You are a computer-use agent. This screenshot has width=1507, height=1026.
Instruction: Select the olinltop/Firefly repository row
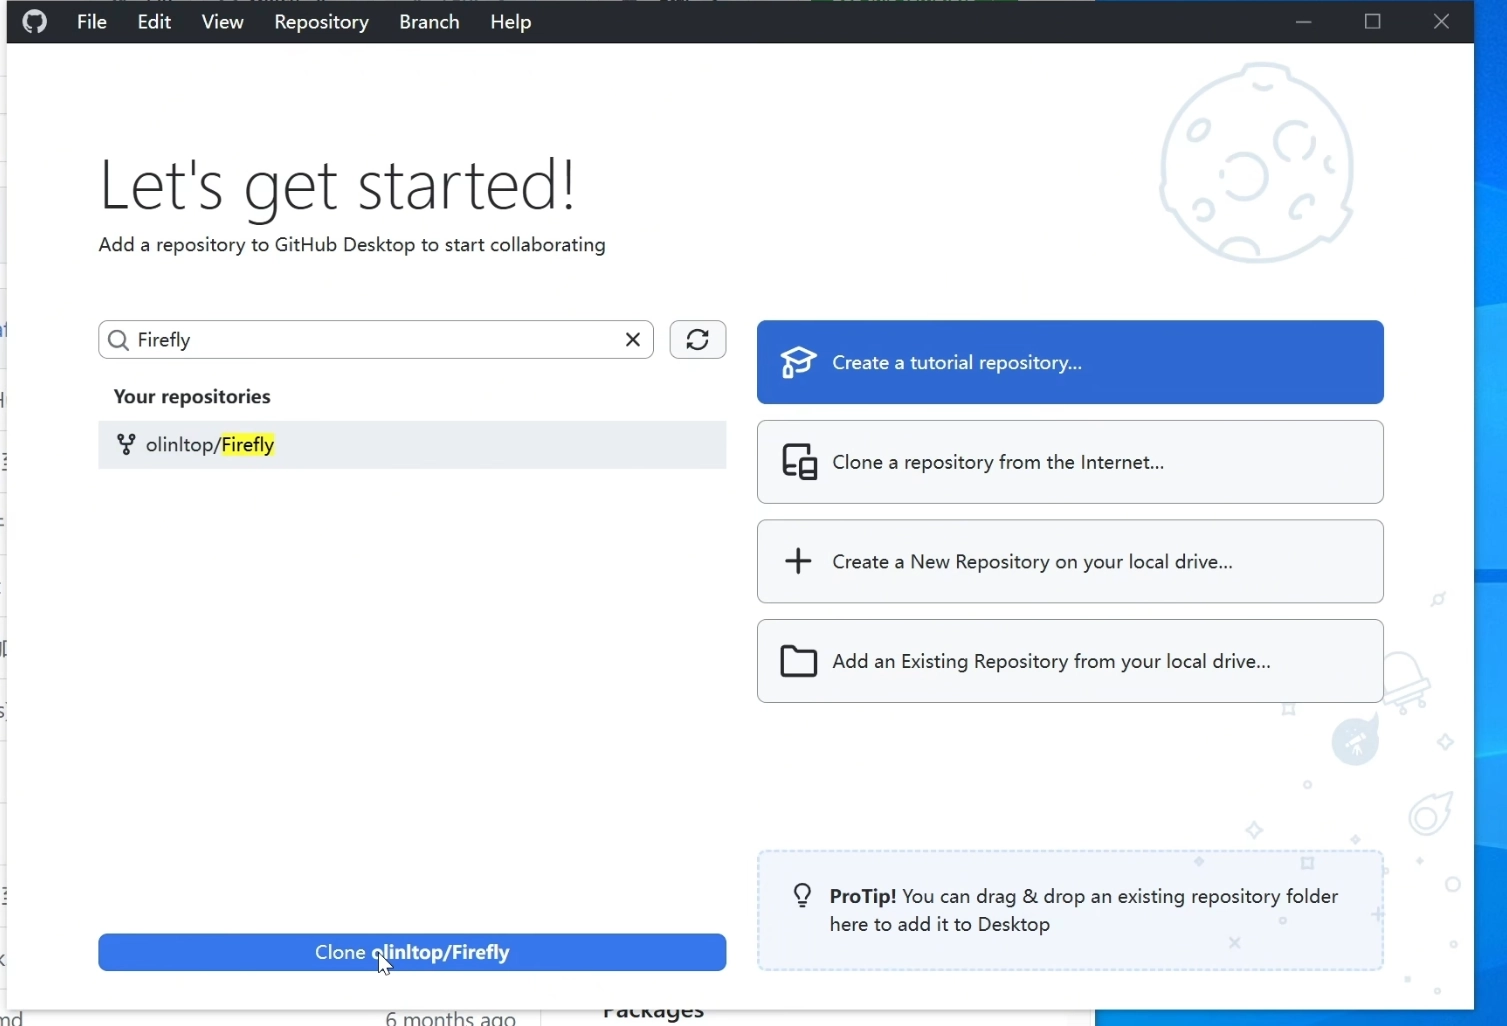tap(412, 445)
